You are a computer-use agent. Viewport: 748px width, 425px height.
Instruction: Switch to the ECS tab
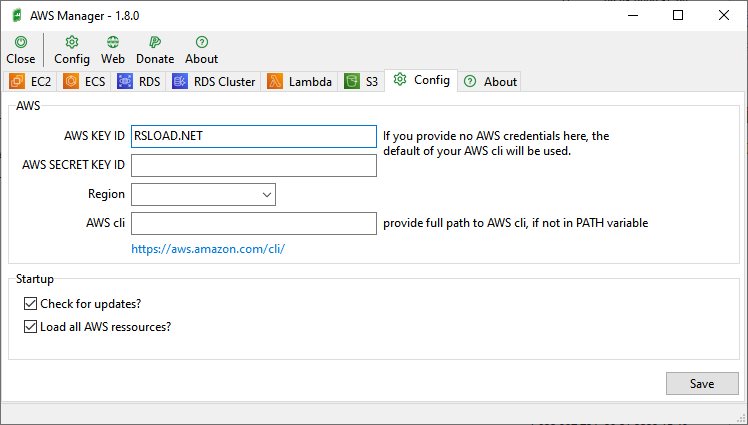[84, 82]
